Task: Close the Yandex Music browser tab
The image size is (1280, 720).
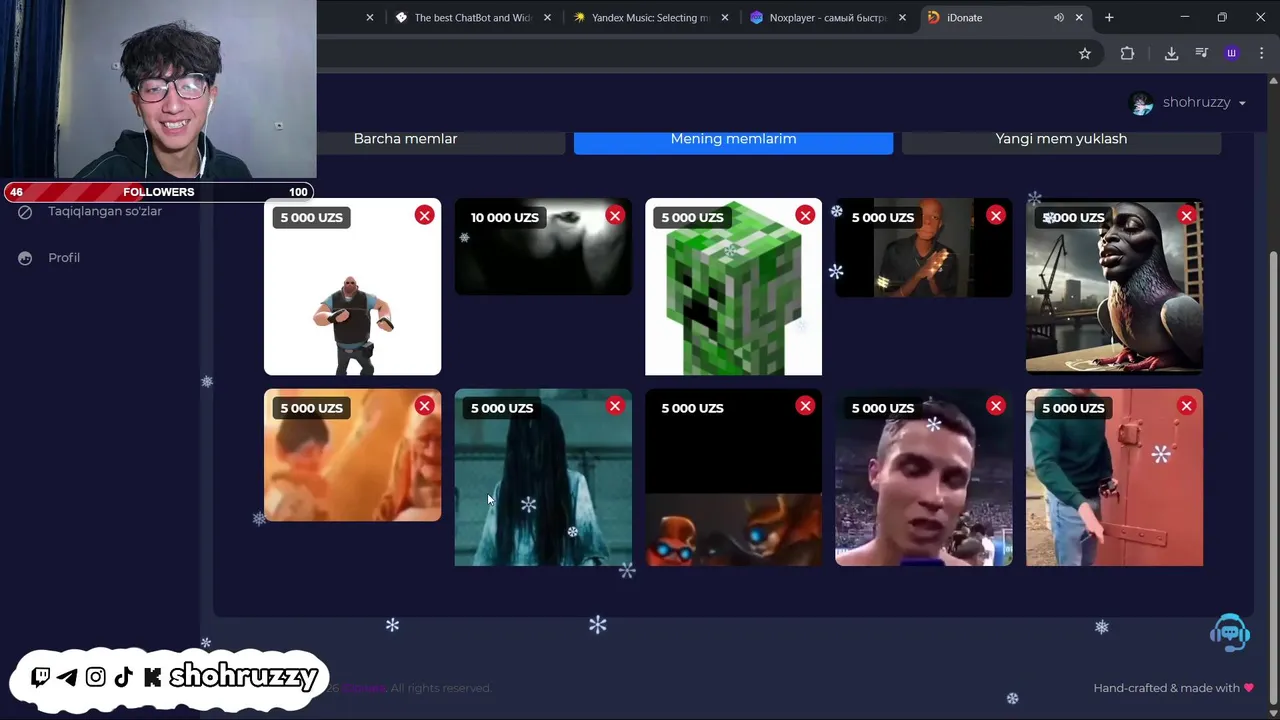Action: (725, 18)
